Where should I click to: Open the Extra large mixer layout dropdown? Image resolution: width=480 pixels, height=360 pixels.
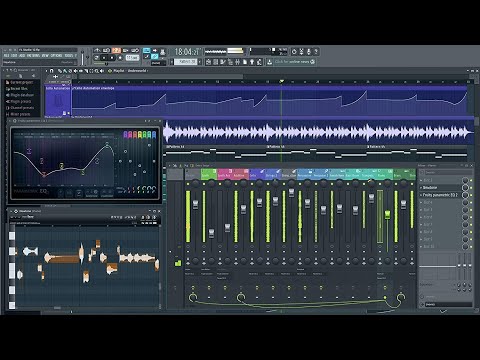[x=204, y=166]
